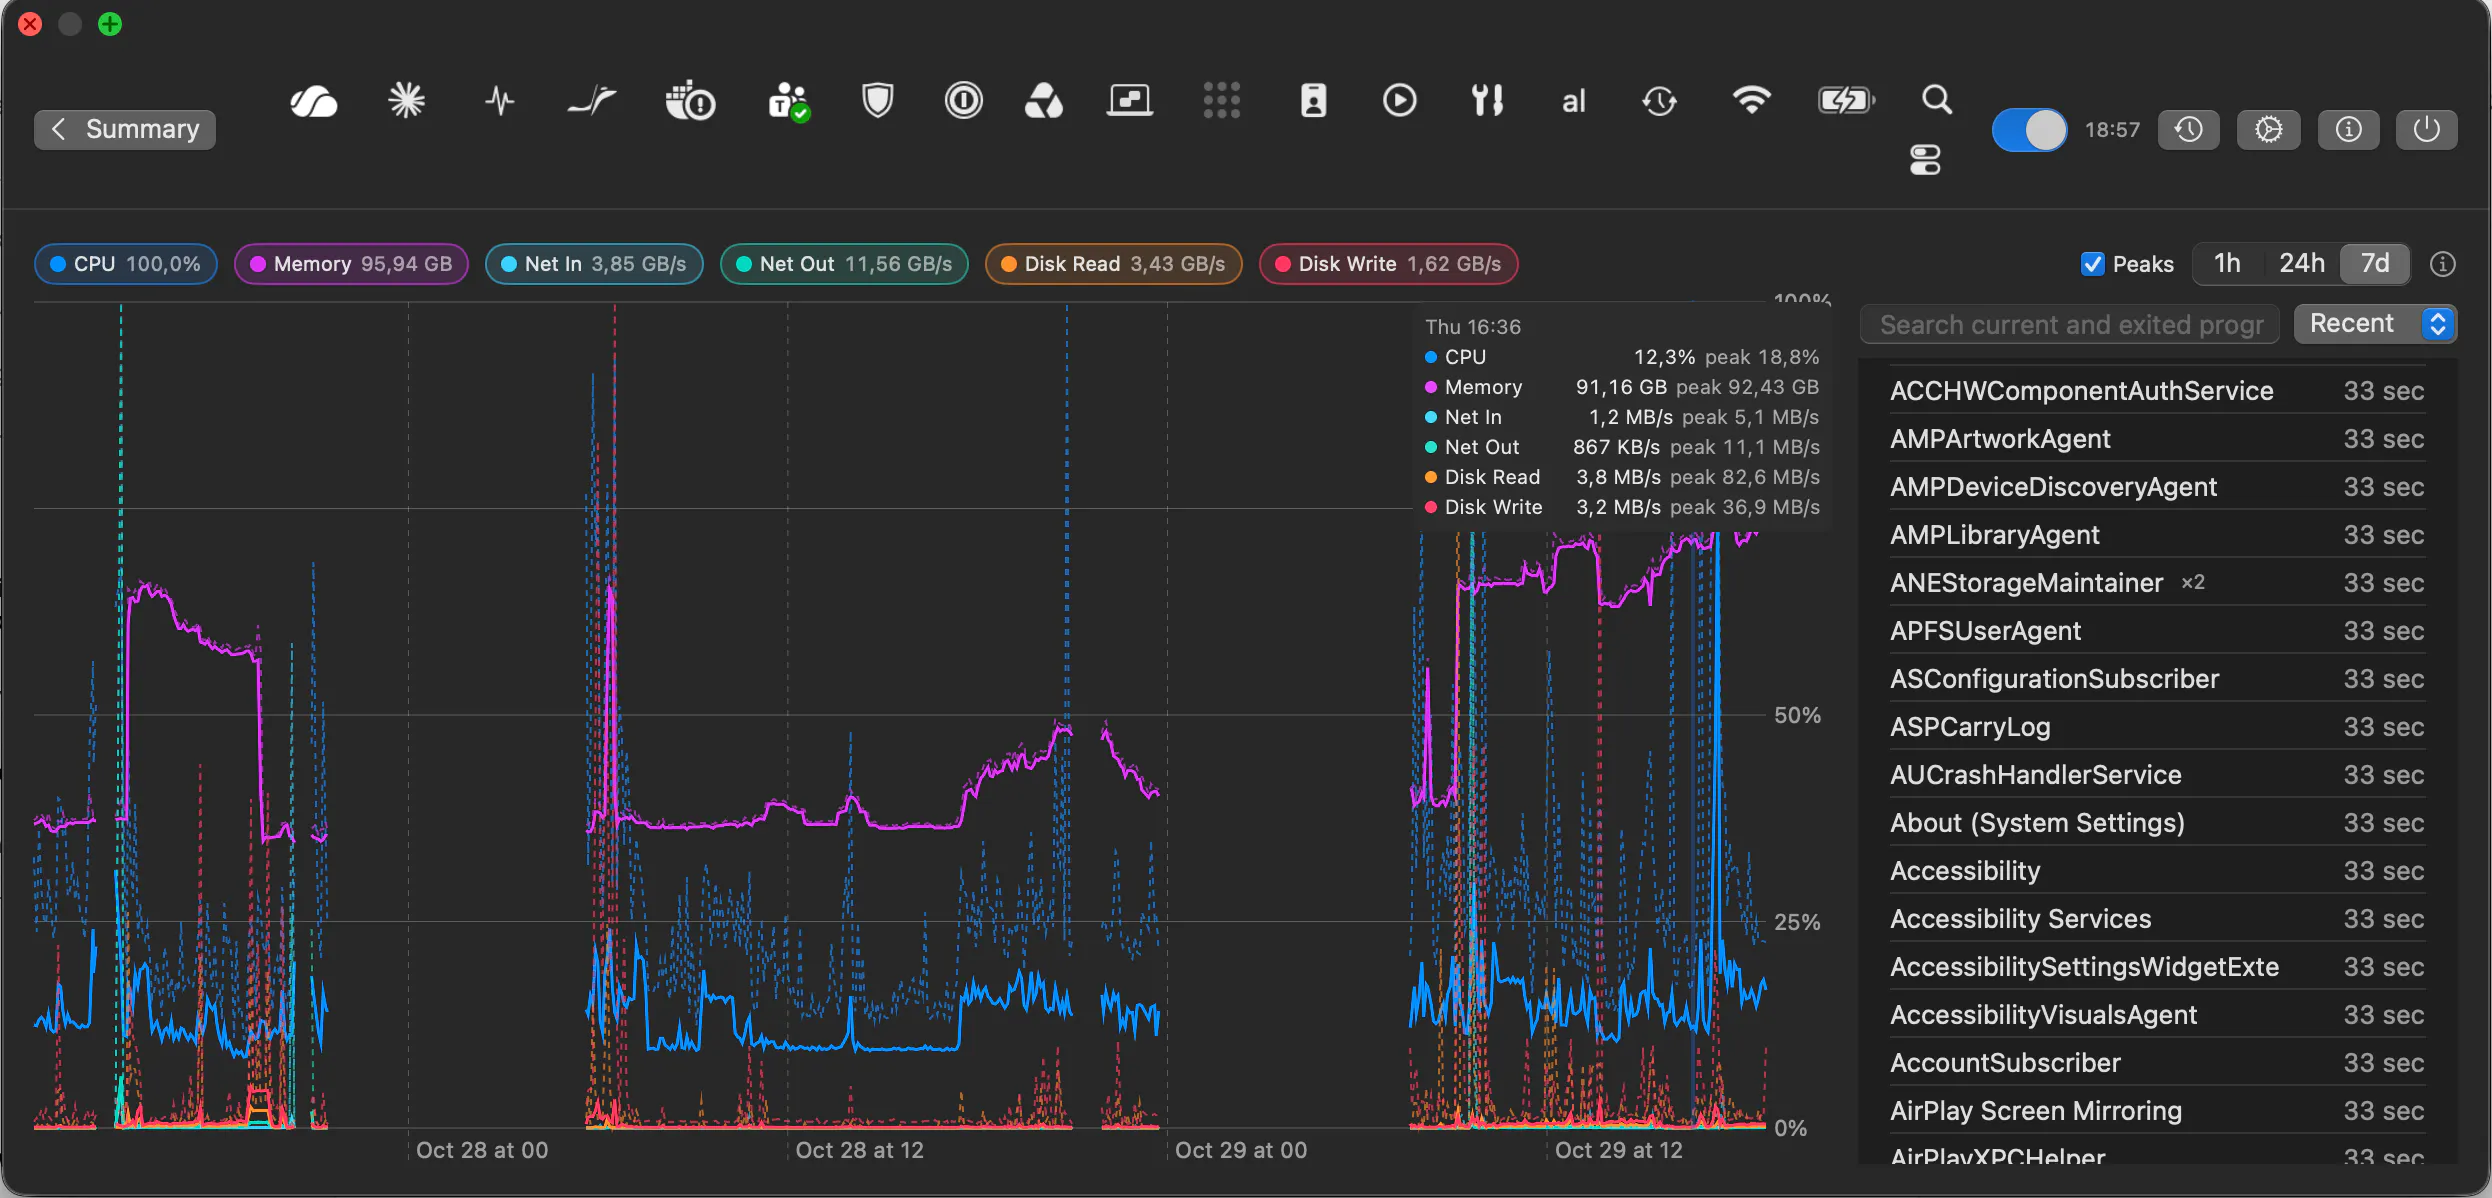Image resolution: width=2492 pixels, height=1198 pixels.
Task: Select the three stacked circles icon
Action: tap(1044, 100)
